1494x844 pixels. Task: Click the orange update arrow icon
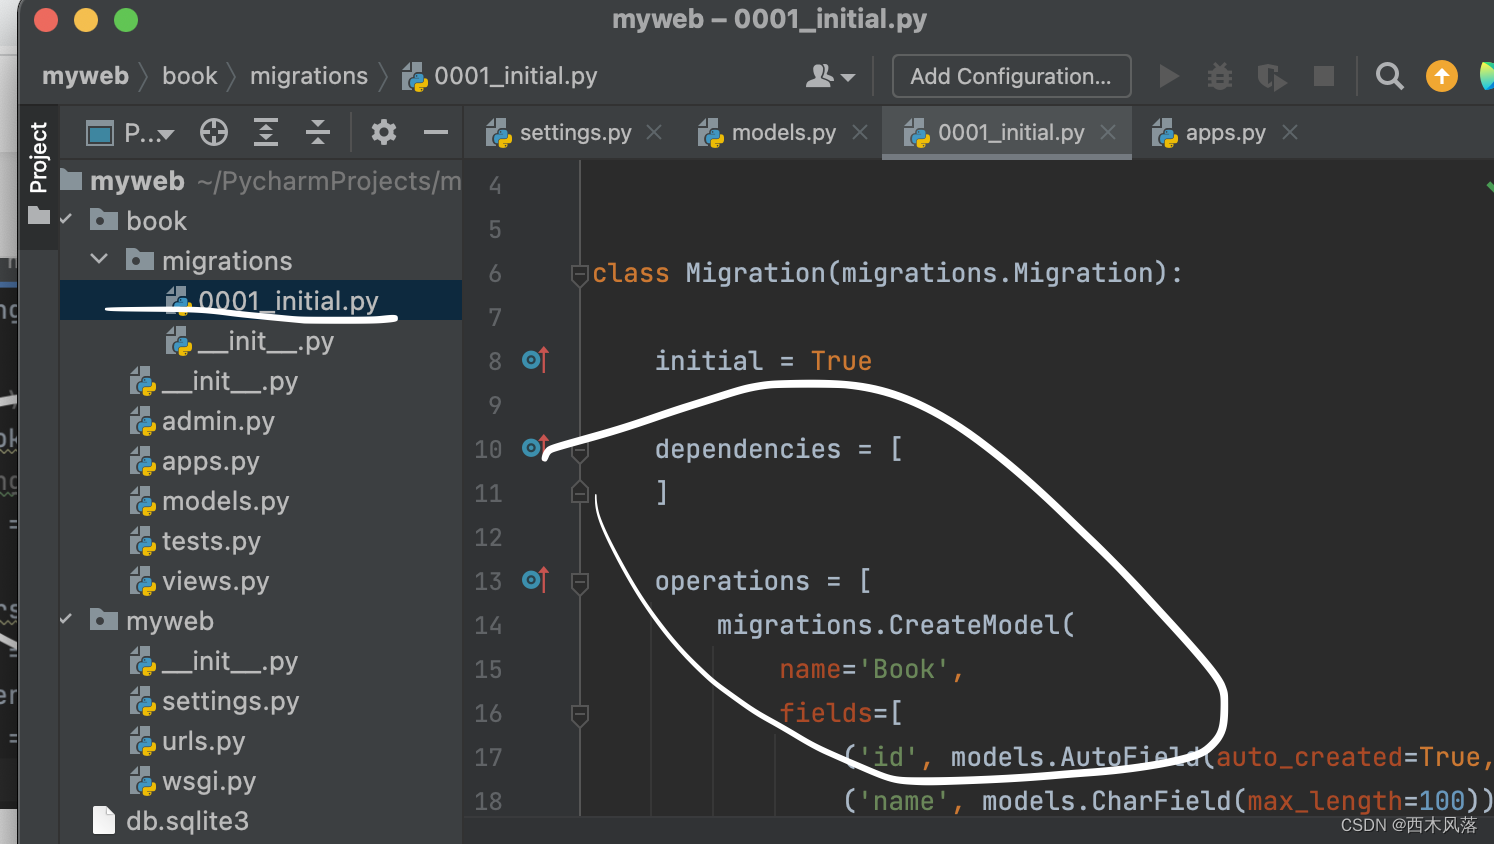[1441, 75]
